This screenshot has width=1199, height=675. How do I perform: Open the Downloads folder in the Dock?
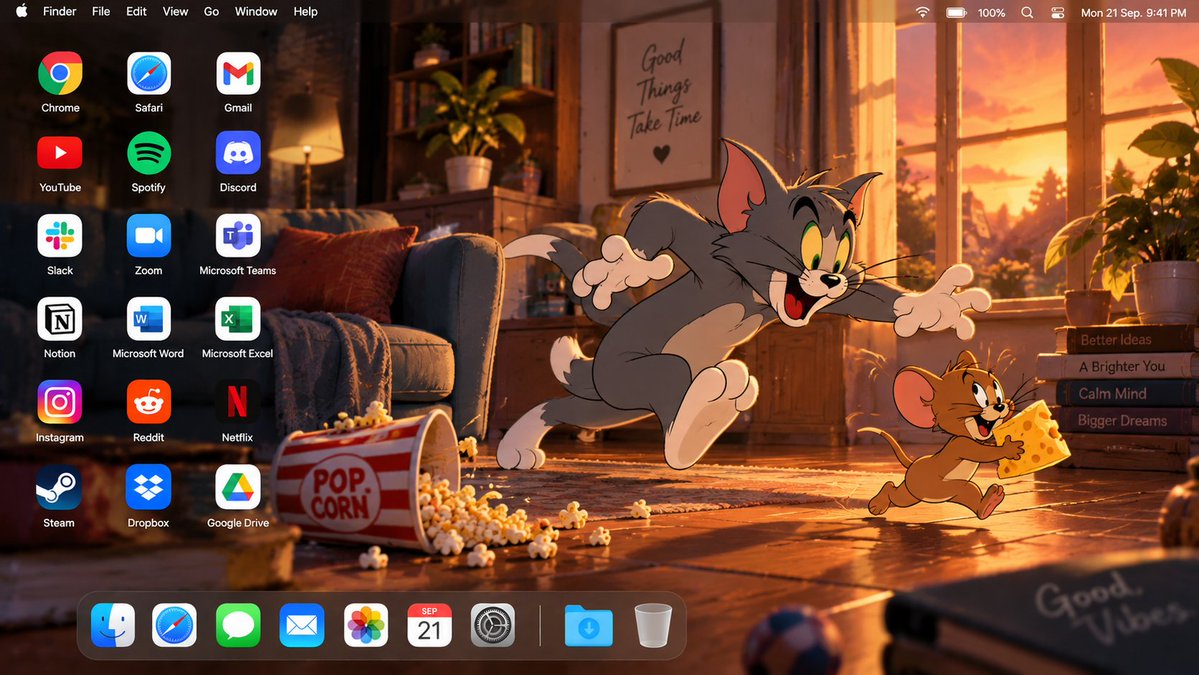[589, 626]
